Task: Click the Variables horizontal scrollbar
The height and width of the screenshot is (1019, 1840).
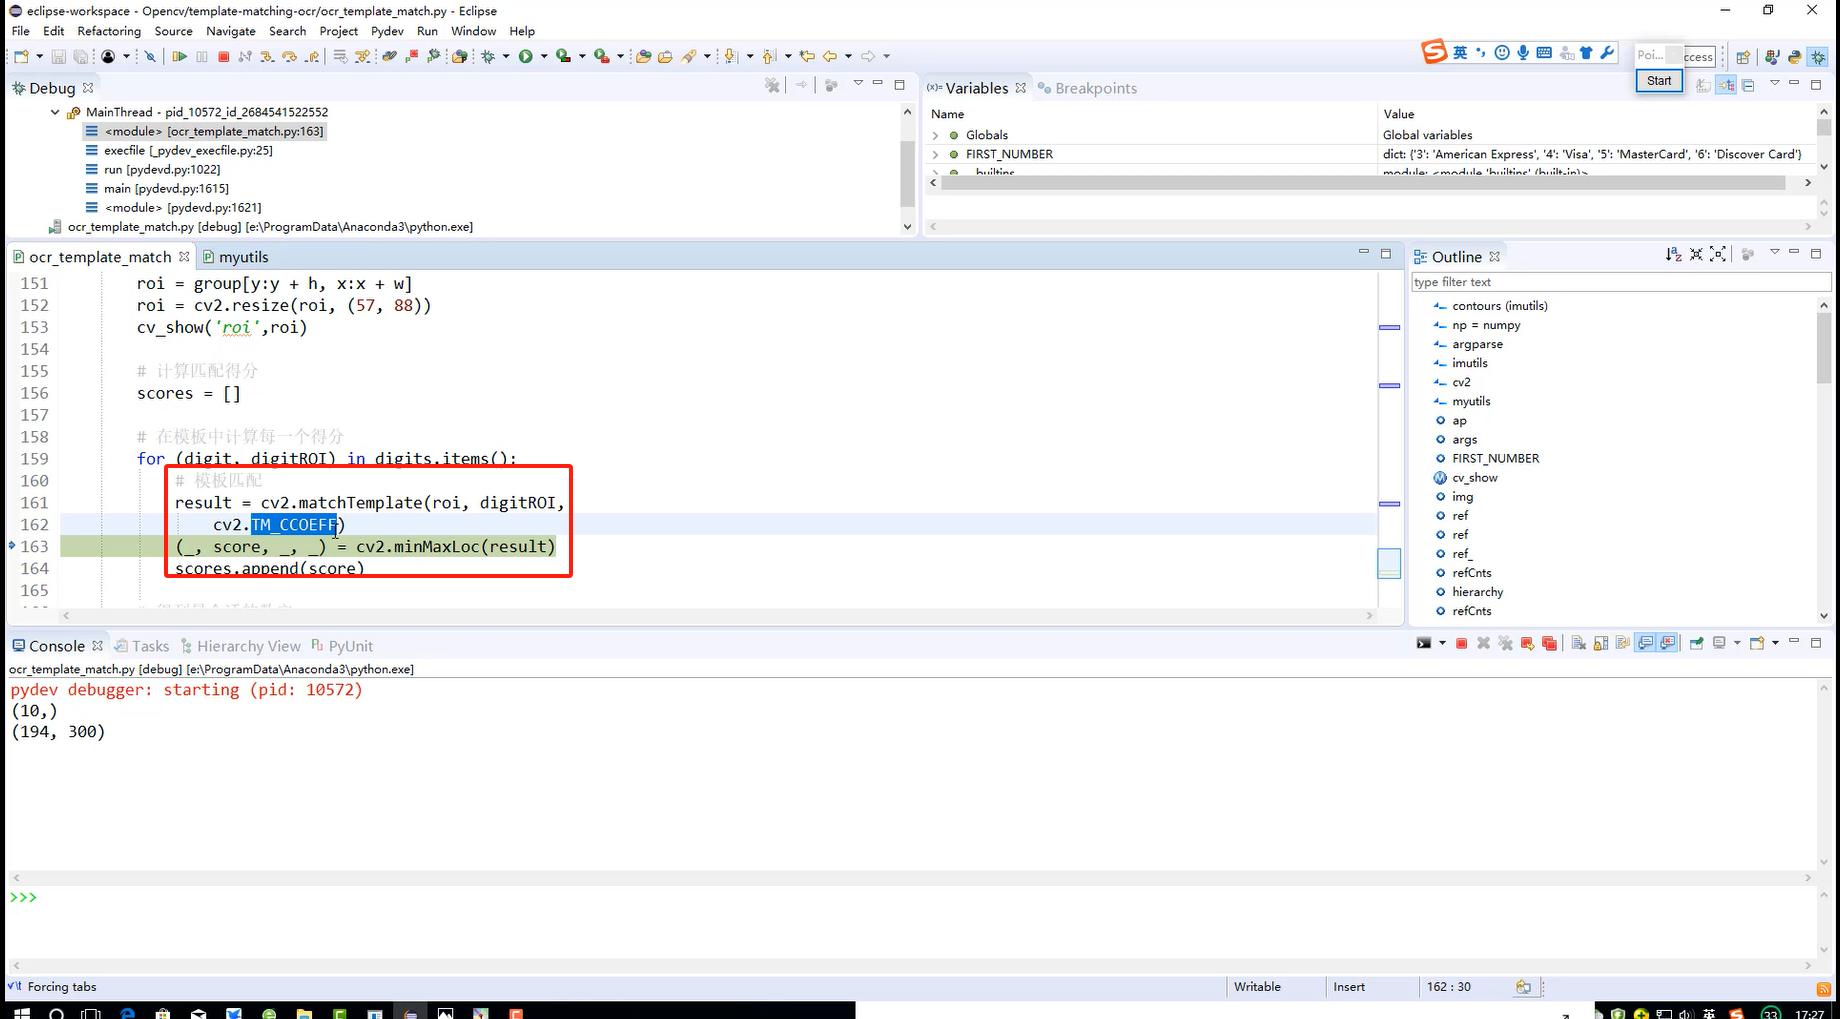Action: [1365, 183]
